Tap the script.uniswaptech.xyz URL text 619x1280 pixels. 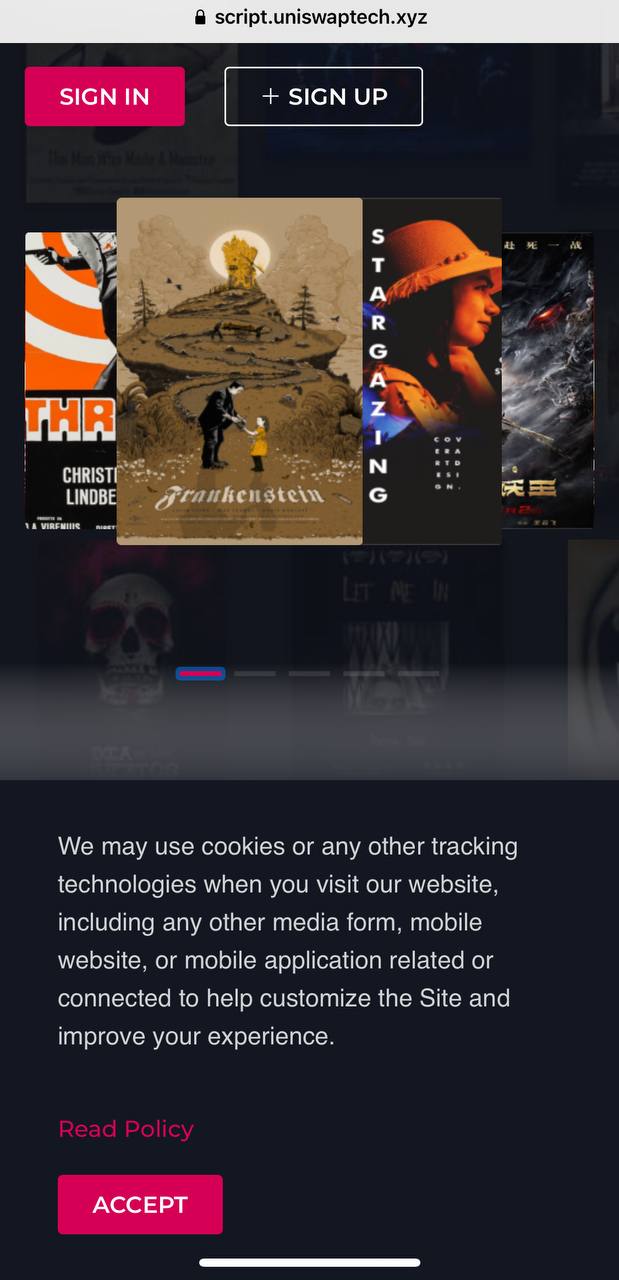[321, 17]
